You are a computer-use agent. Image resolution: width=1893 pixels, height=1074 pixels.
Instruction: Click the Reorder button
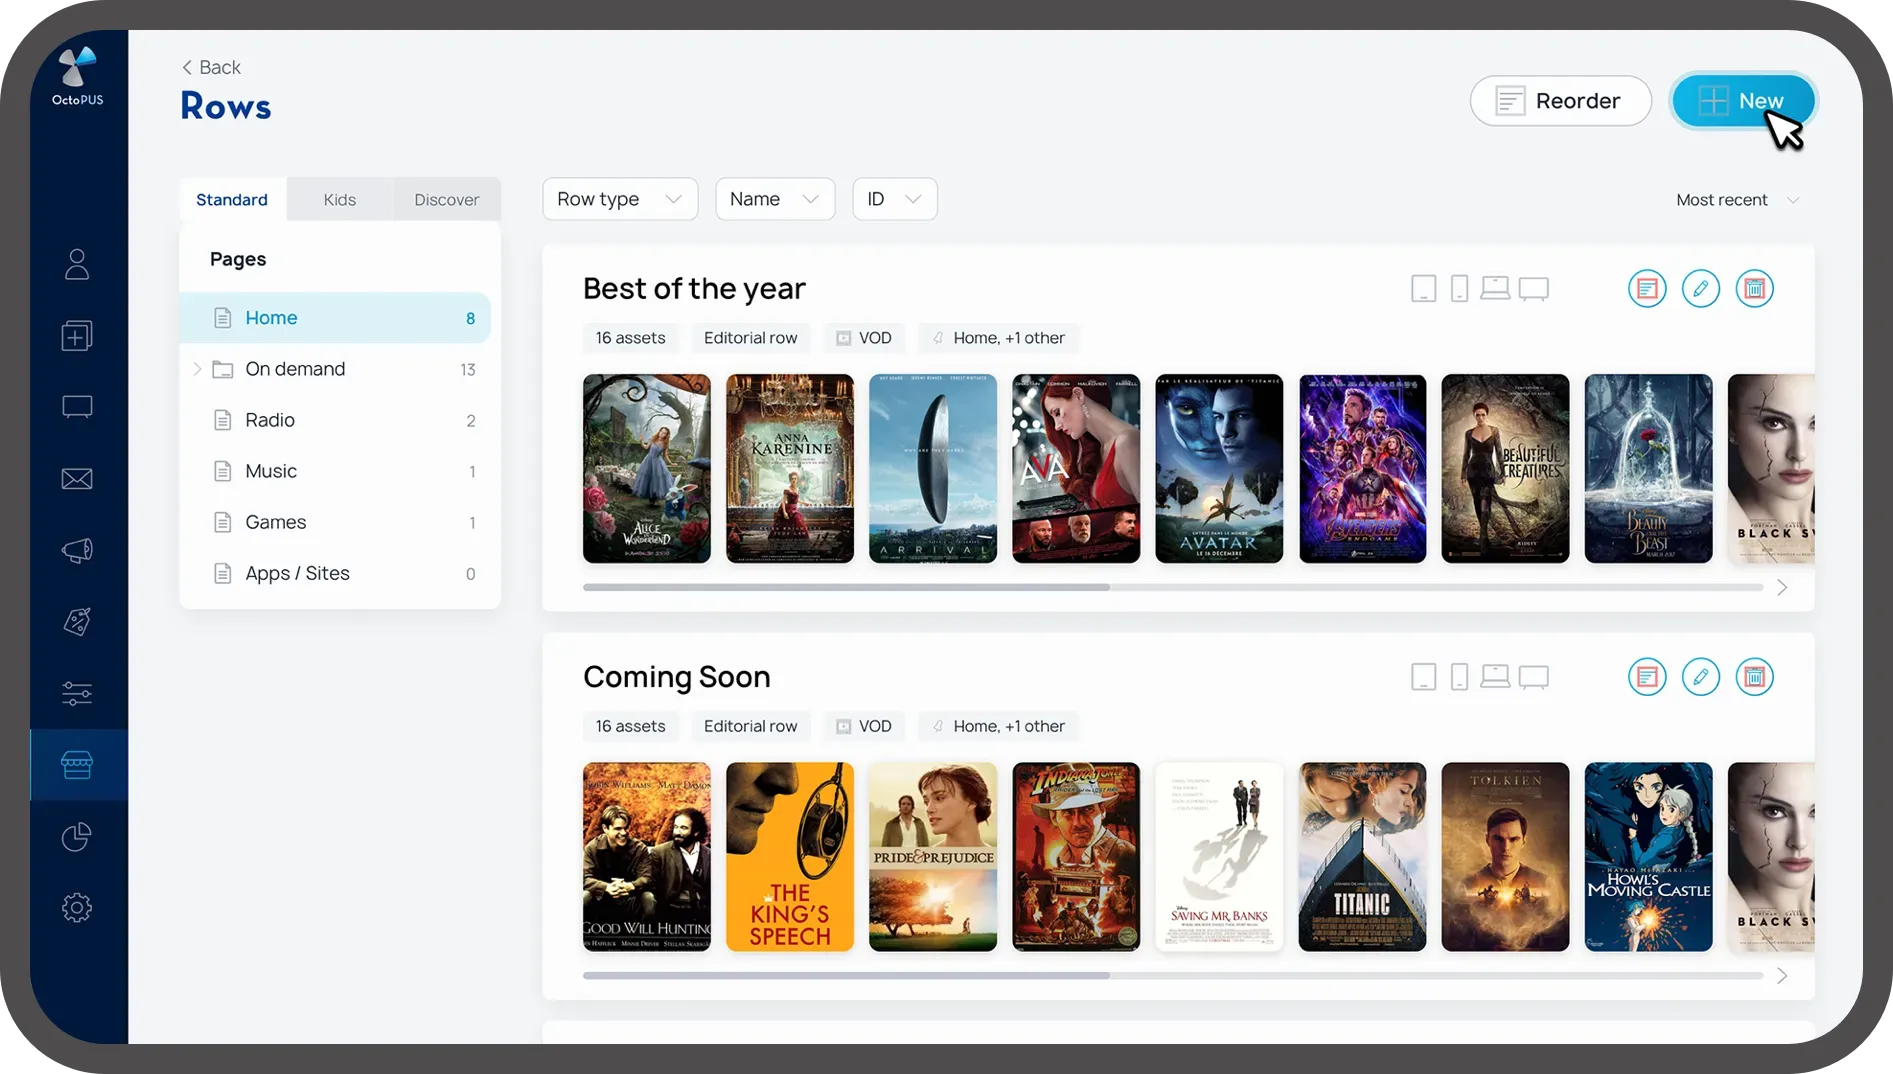click(1560, 101)
